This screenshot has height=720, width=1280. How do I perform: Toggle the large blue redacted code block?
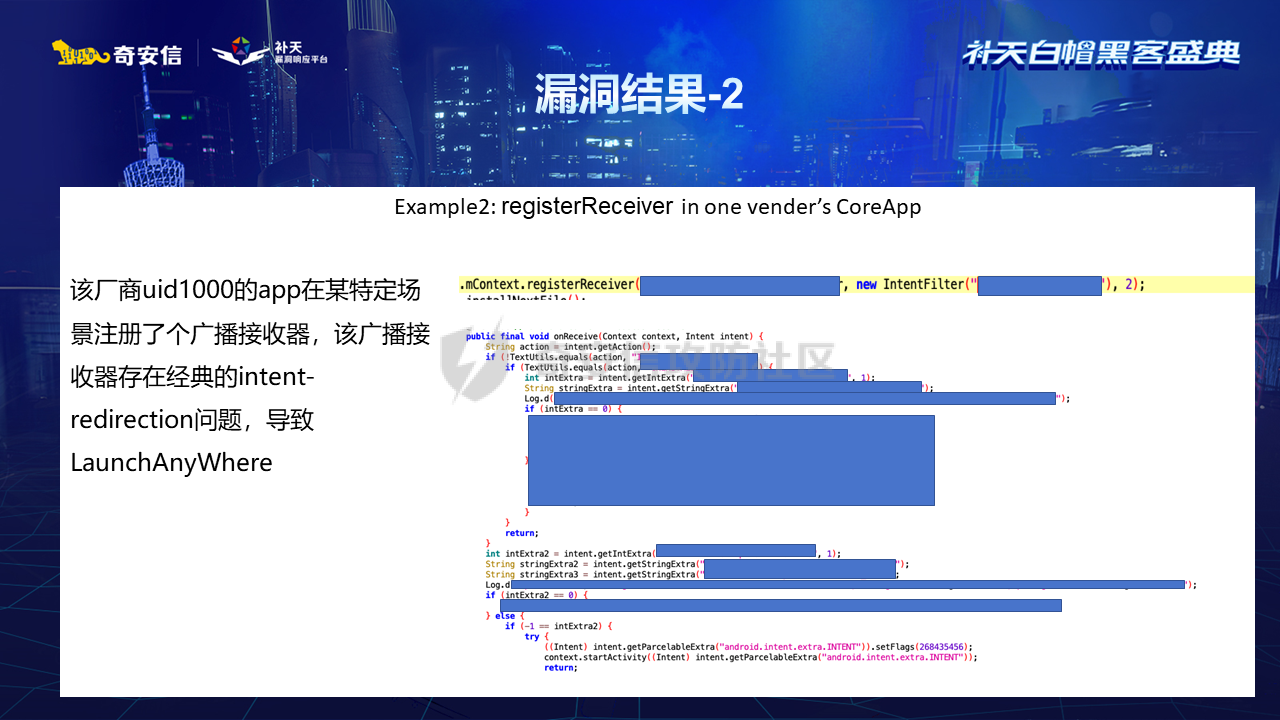[729, 460]
